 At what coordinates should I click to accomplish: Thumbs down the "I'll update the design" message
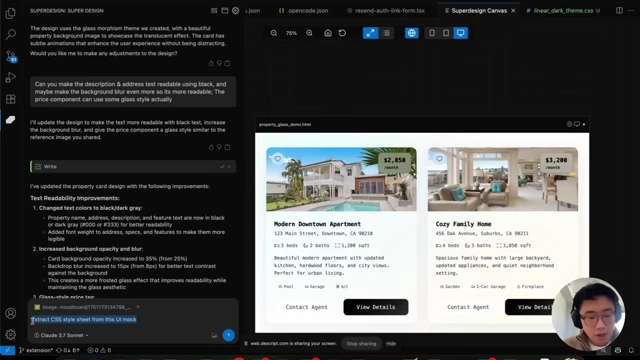(219, 147)
